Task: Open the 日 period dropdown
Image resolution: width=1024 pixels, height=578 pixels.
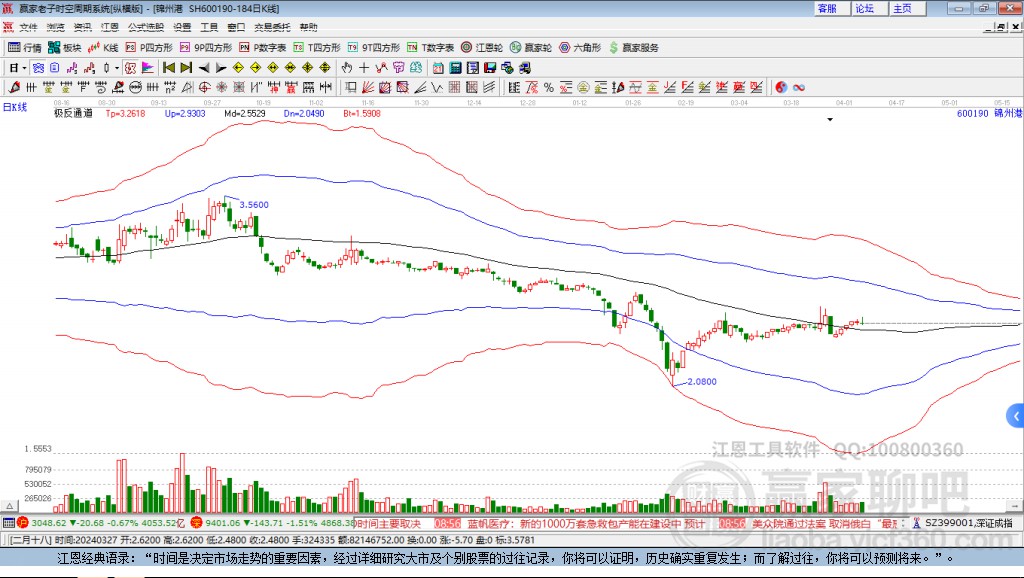Action: pos(18,68)
